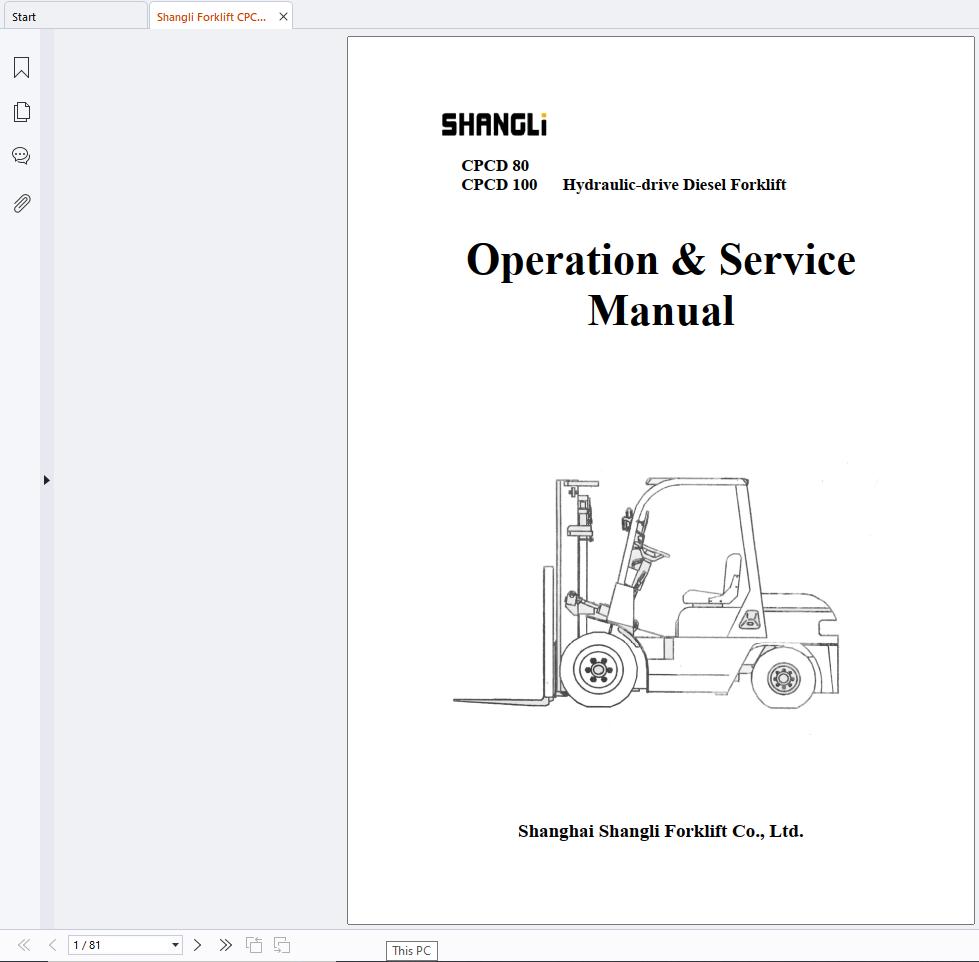Click the next view icon
Screen dimensions: 979x962
(x=282, y=945)
